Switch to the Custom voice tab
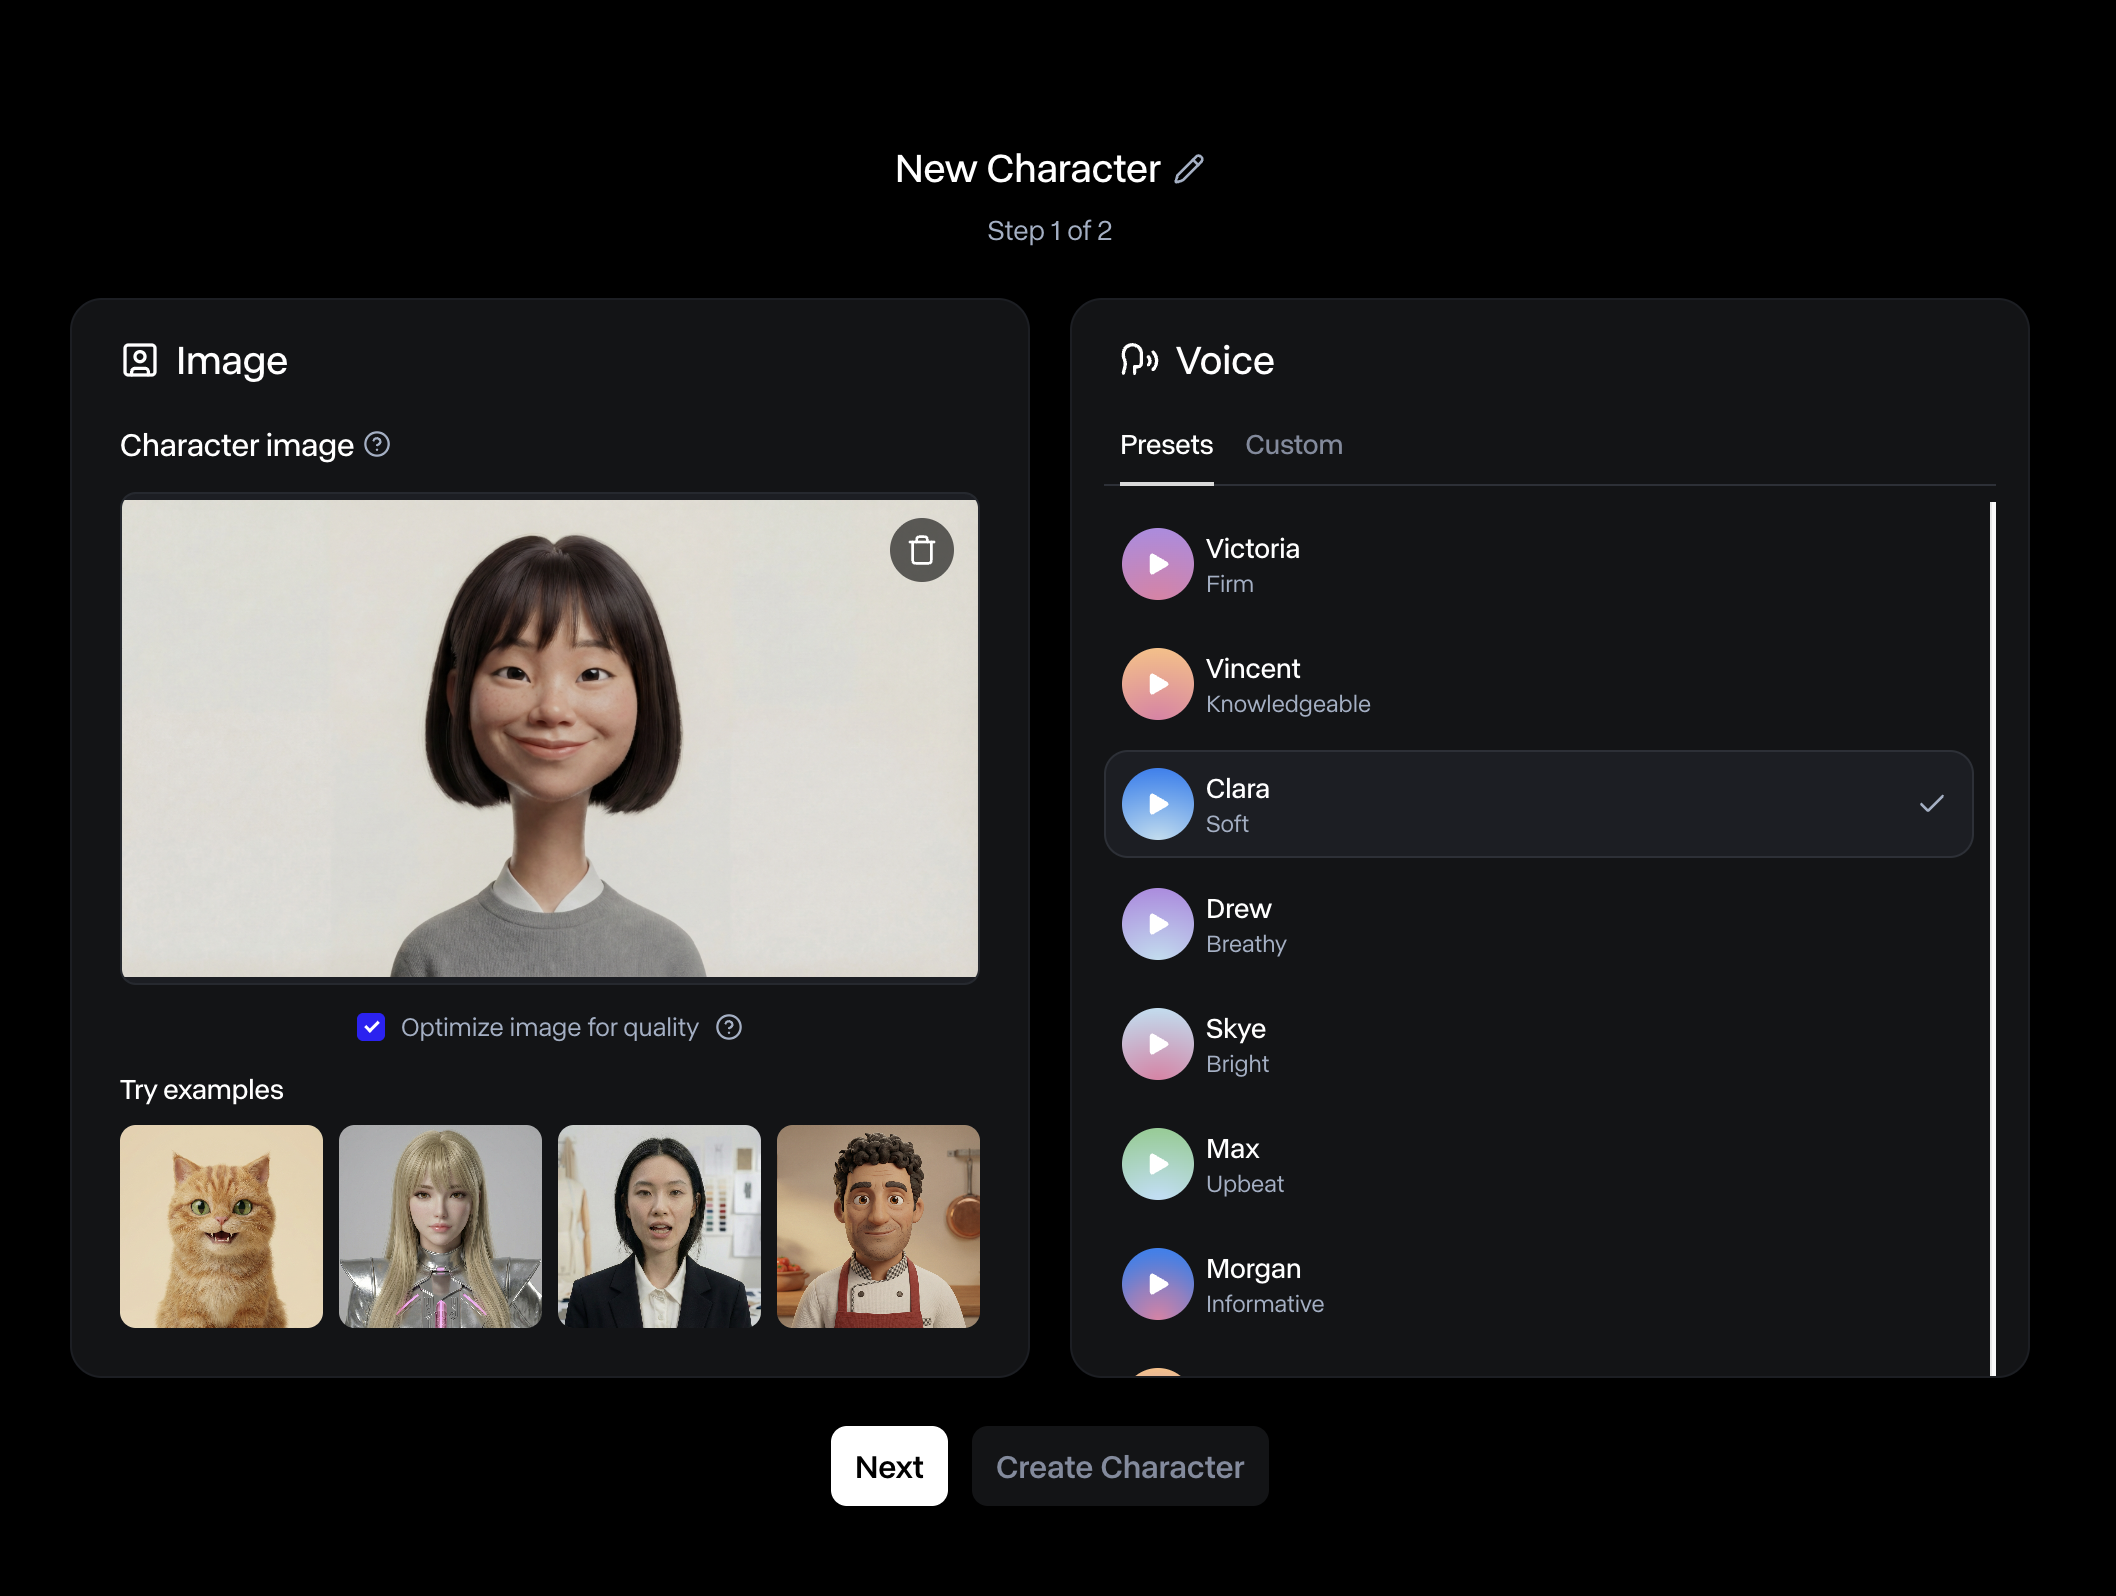2116x1596 pixels. (x=1294, y=445)
